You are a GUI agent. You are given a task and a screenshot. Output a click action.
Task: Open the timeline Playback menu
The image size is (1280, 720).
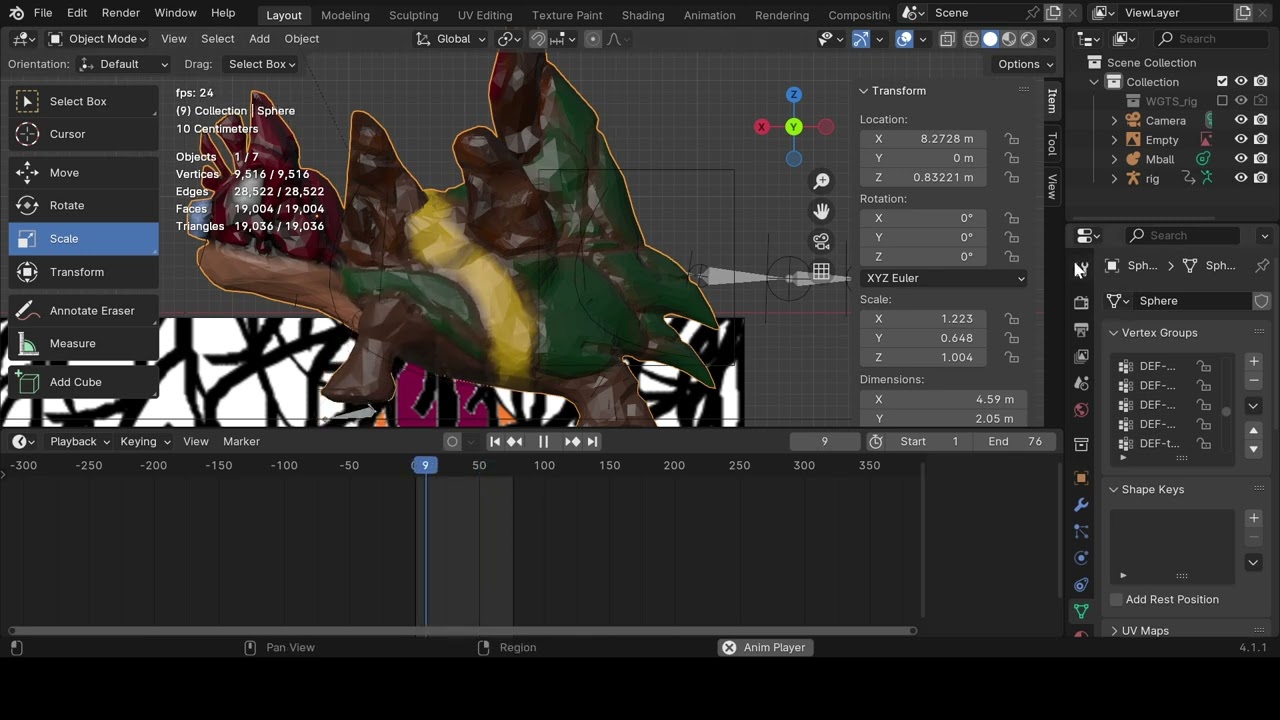click(80, 441)
